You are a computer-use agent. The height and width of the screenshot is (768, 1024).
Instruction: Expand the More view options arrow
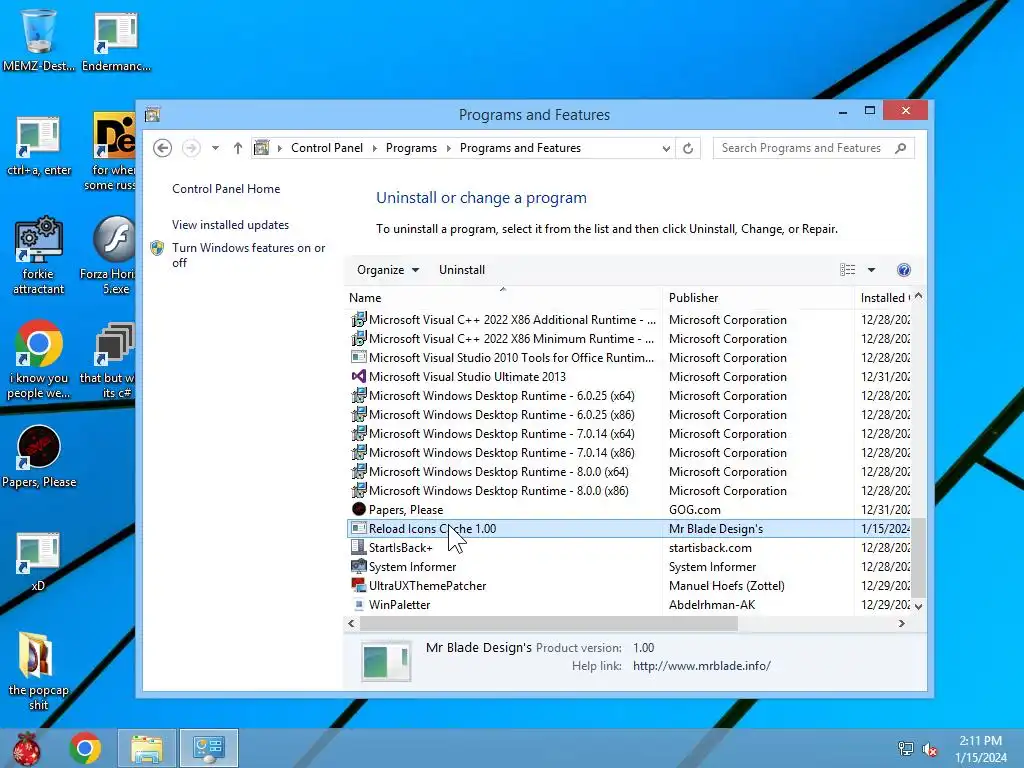point(871,270)
